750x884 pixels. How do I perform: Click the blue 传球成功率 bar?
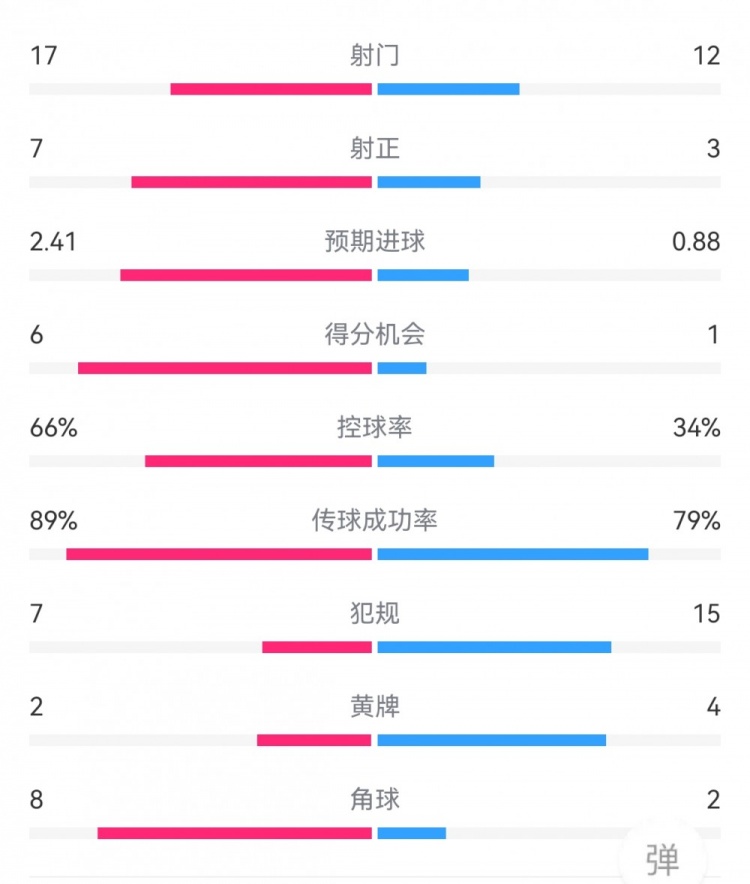[513, 554]
